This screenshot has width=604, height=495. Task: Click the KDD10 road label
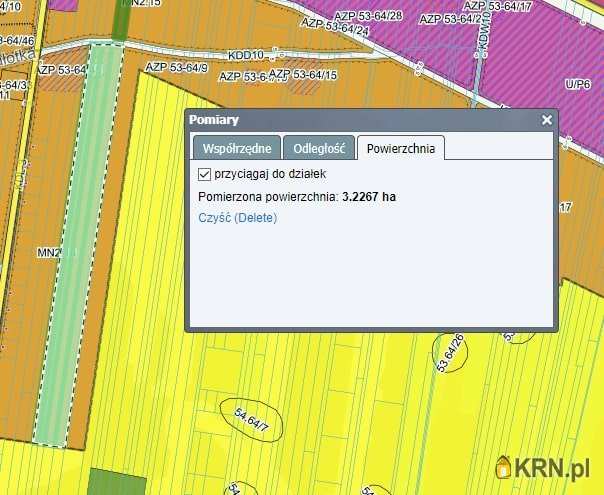(x=246, y=54)
